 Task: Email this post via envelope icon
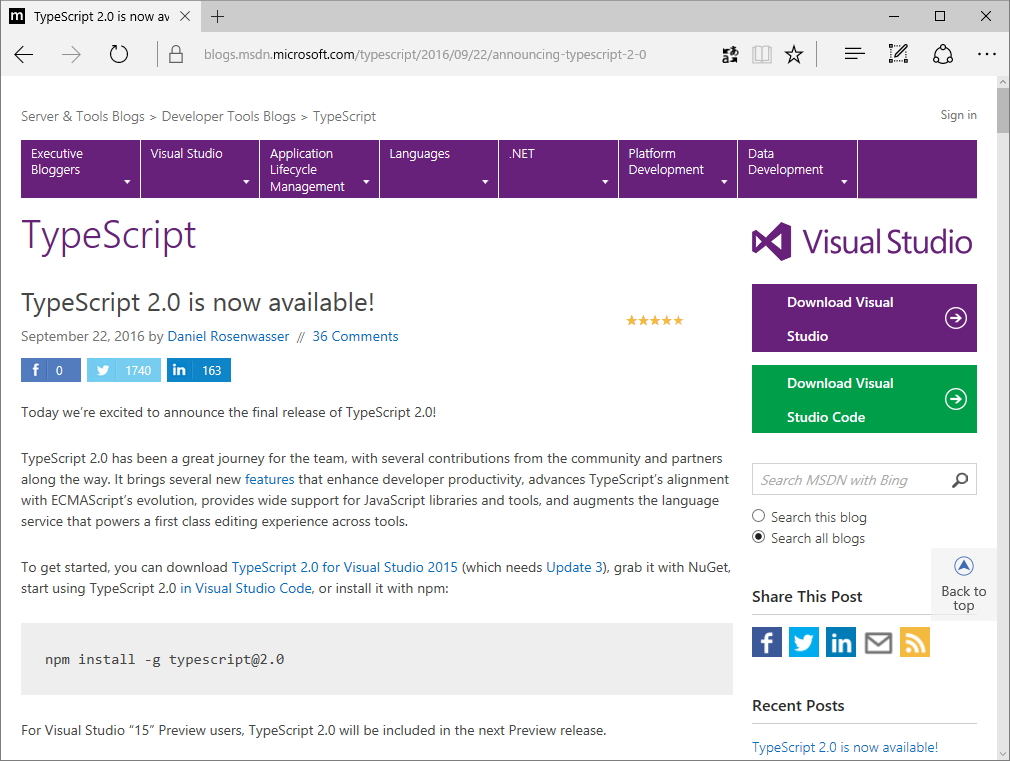(x=878, y=642)
